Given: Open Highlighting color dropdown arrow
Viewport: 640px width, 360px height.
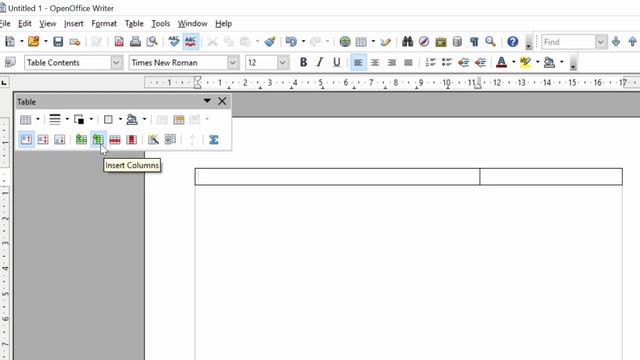Looking at the screenshot, I should (538, 62).
